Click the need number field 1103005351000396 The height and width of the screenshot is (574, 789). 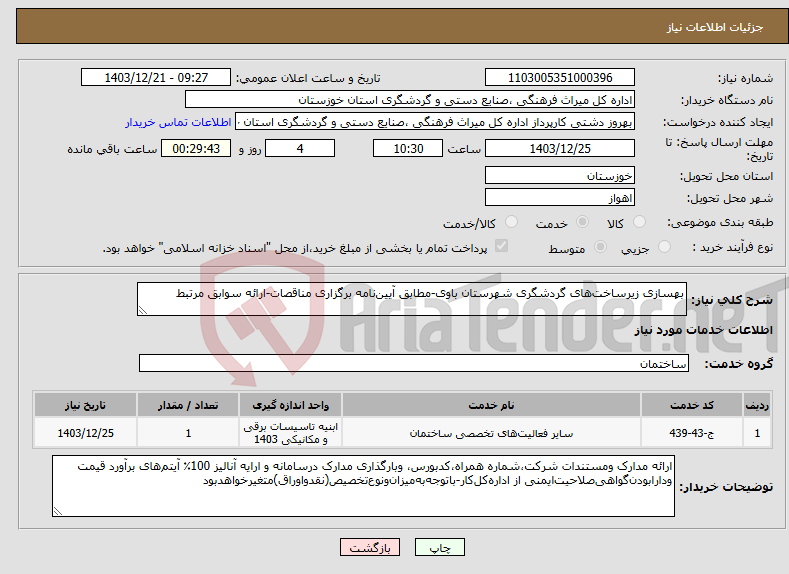coord(560,77)
